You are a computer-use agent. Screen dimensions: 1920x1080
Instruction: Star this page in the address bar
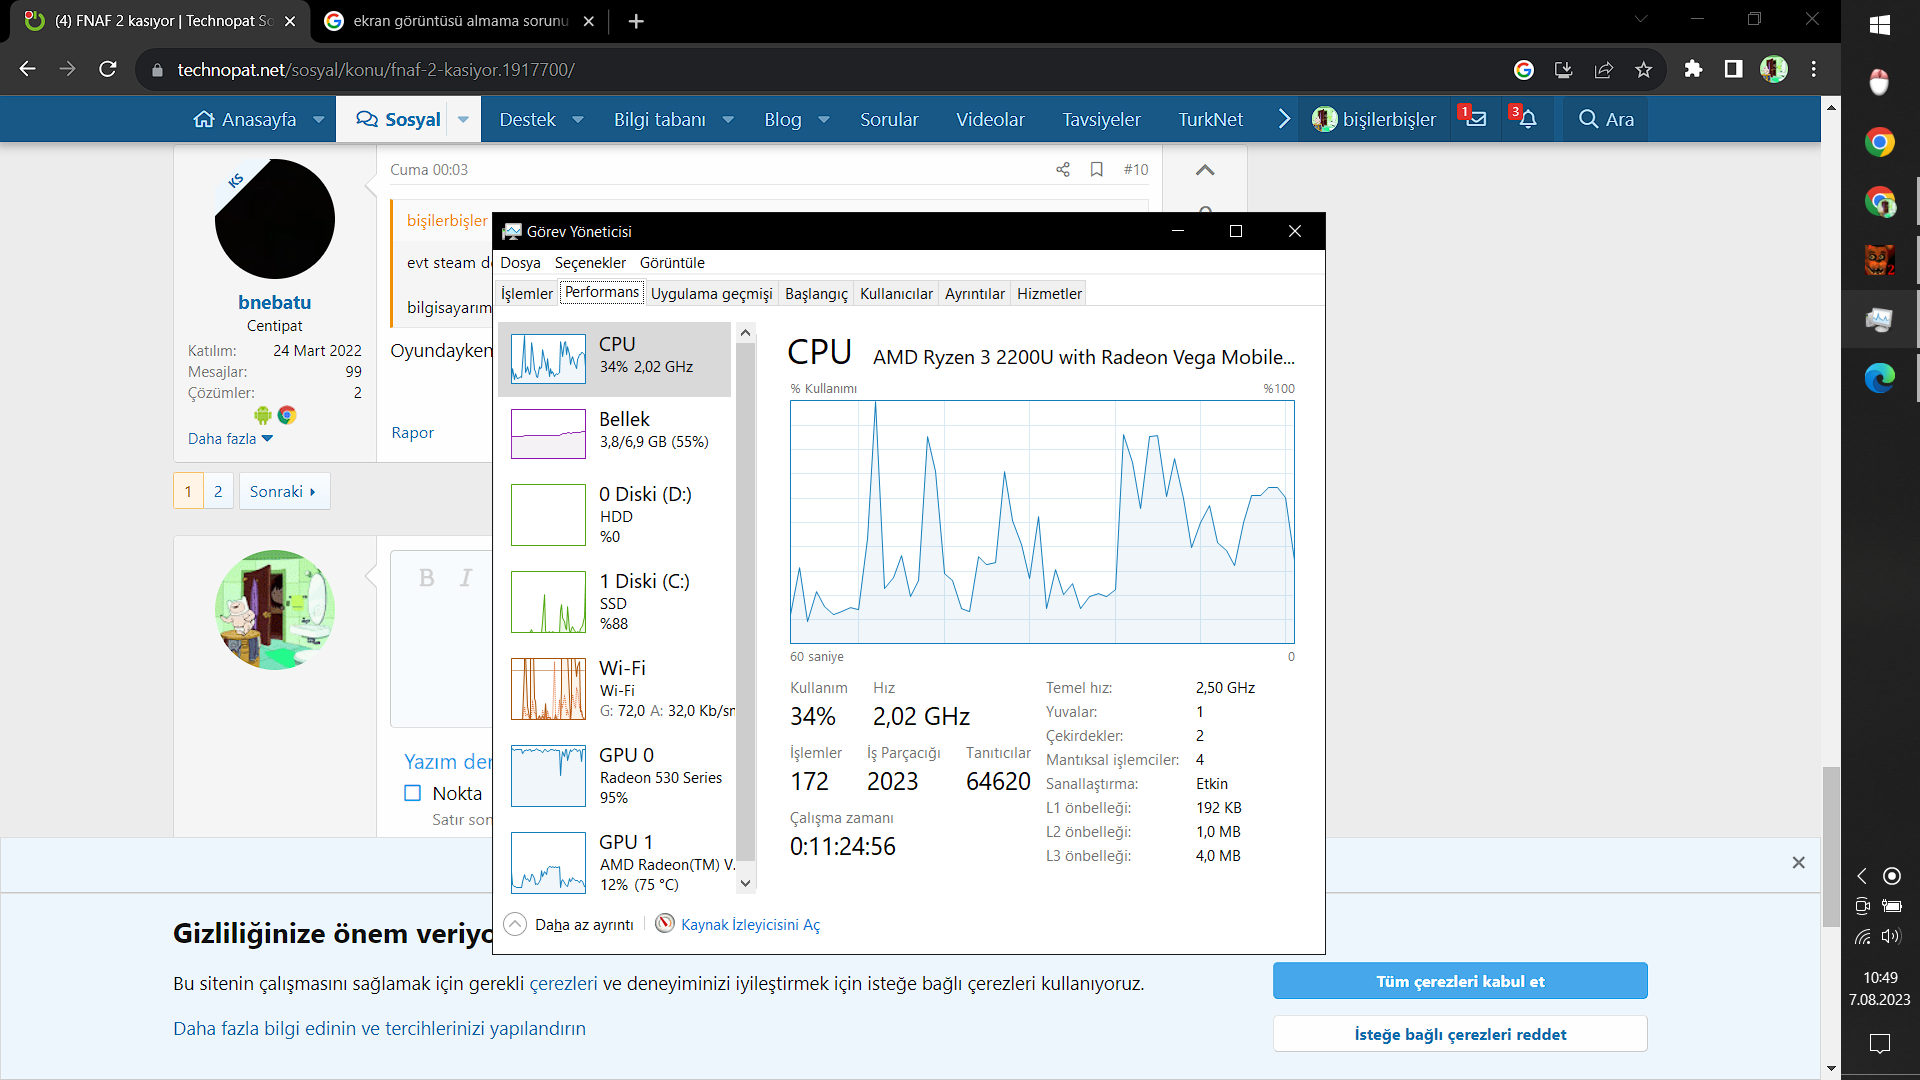point(1644,69)
